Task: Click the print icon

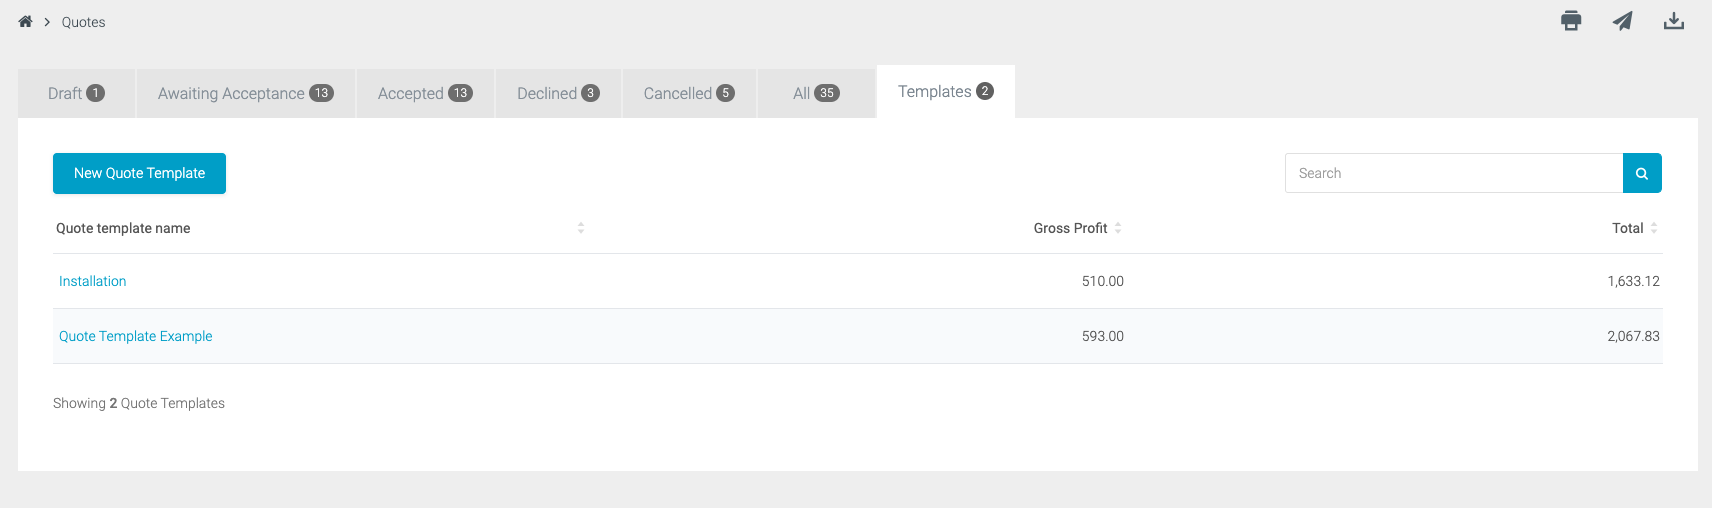Action: [1571, 21]
